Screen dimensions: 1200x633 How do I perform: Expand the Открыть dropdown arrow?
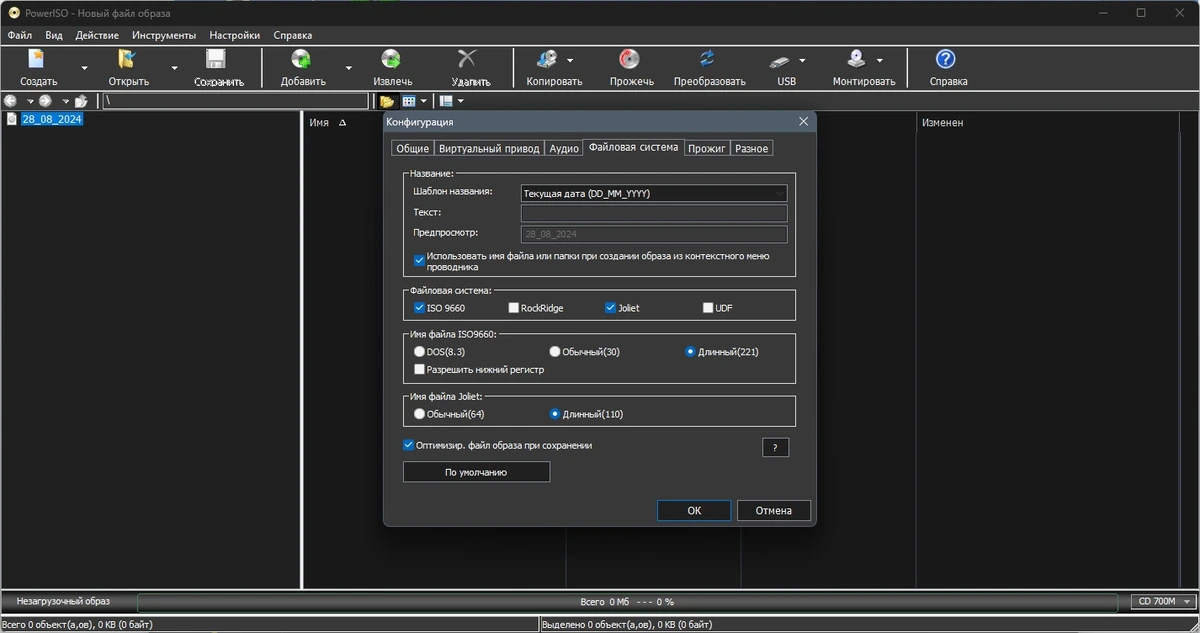pyautogui.click(x=174, y=68)
